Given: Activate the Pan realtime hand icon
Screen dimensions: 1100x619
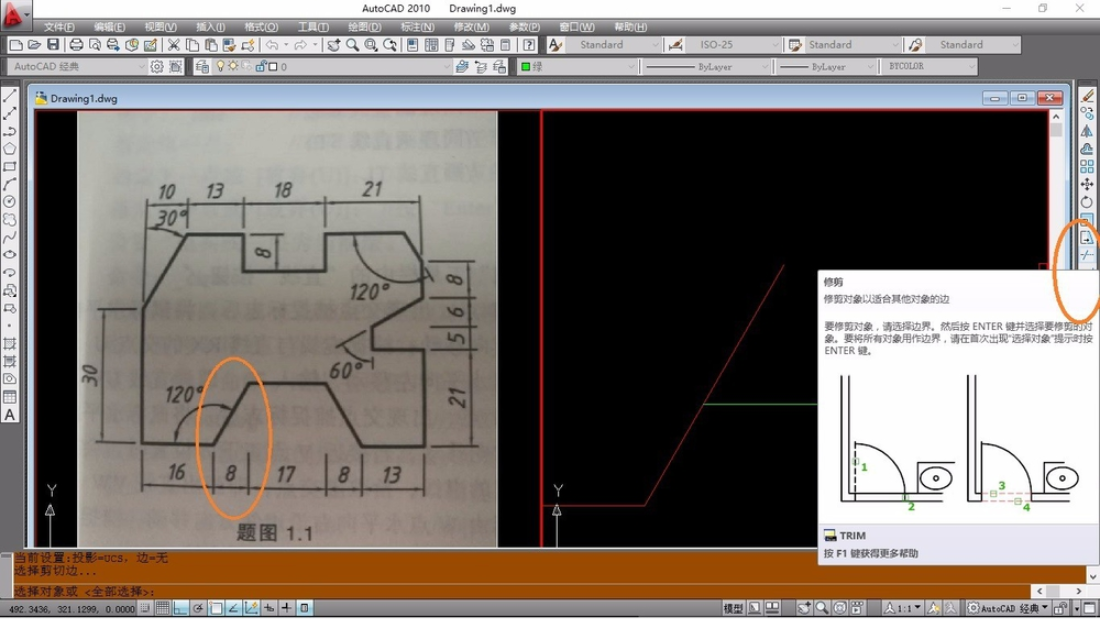Looking at the screenshot, I should coord(333,45).
